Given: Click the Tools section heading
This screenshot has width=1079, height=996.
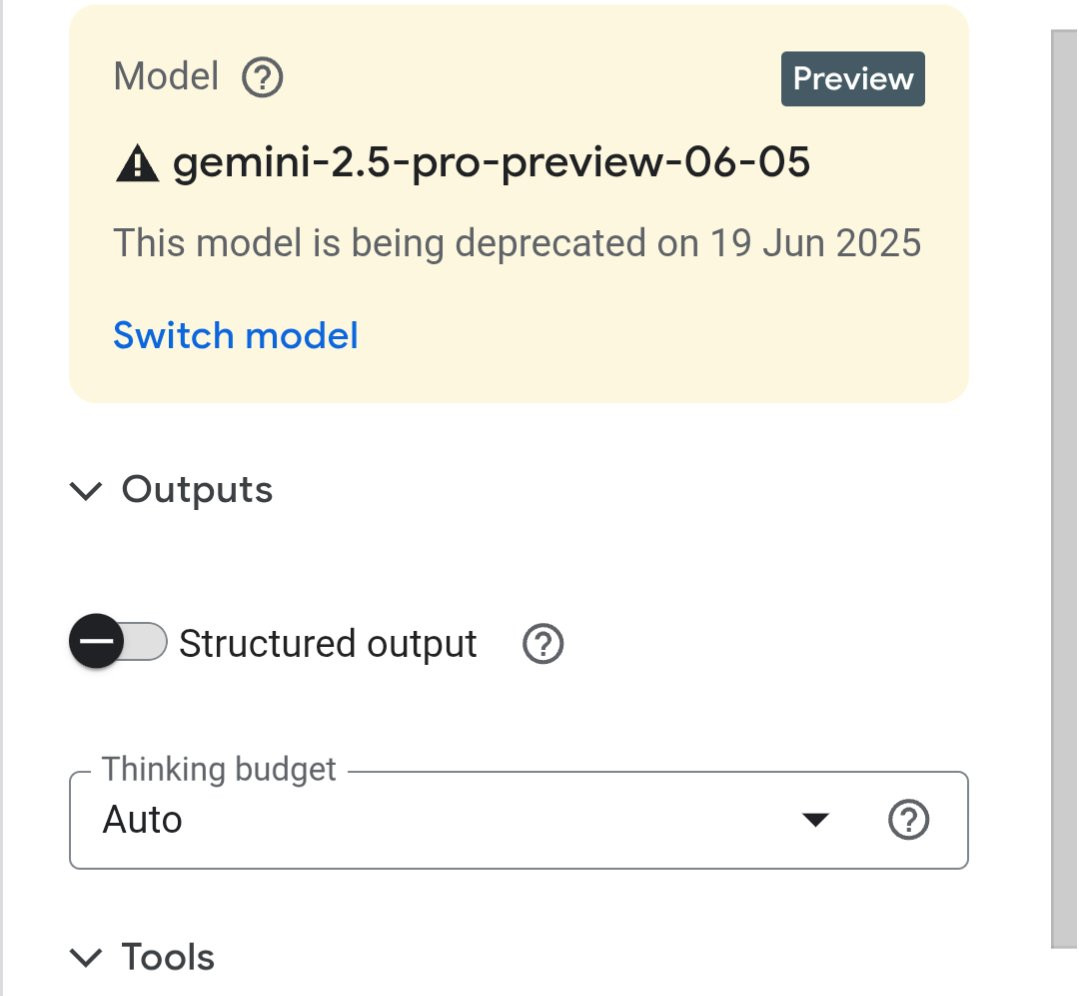Looking at the screenshot, I should tap(168, 957).
